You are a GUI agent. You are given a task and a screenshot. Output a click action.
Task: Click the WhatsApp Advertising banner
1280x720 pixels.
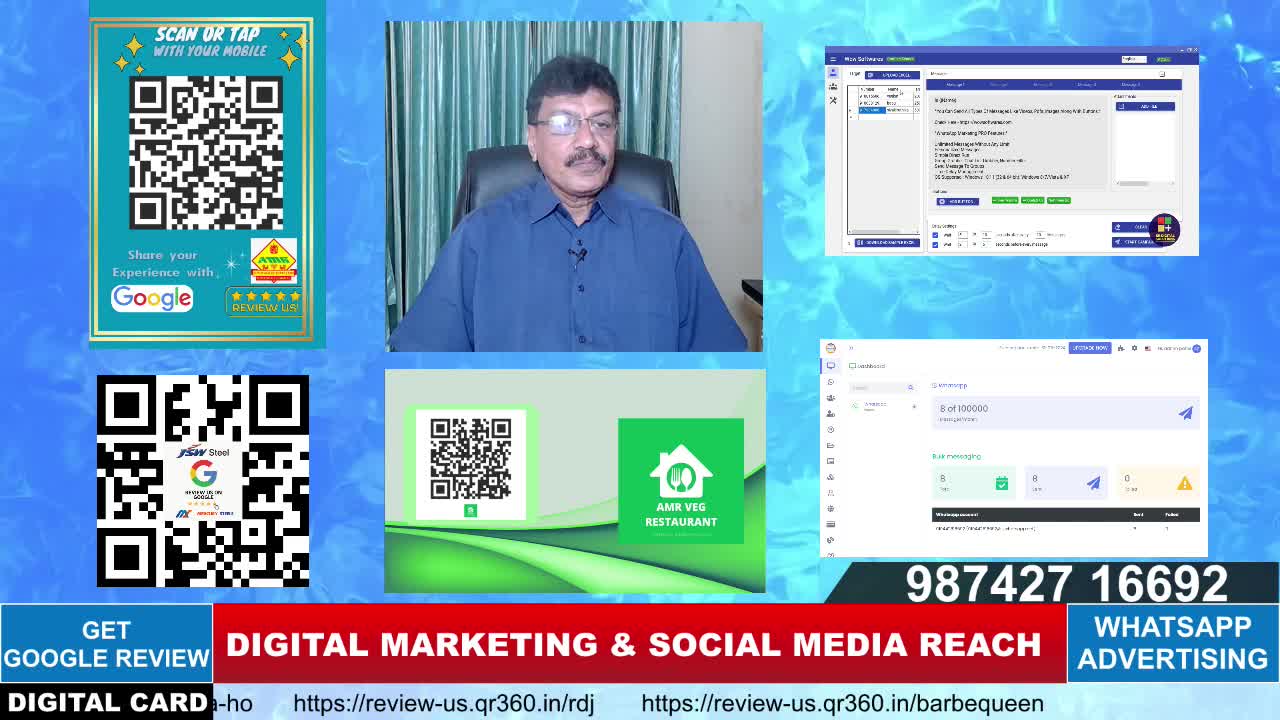point(1173,643)
